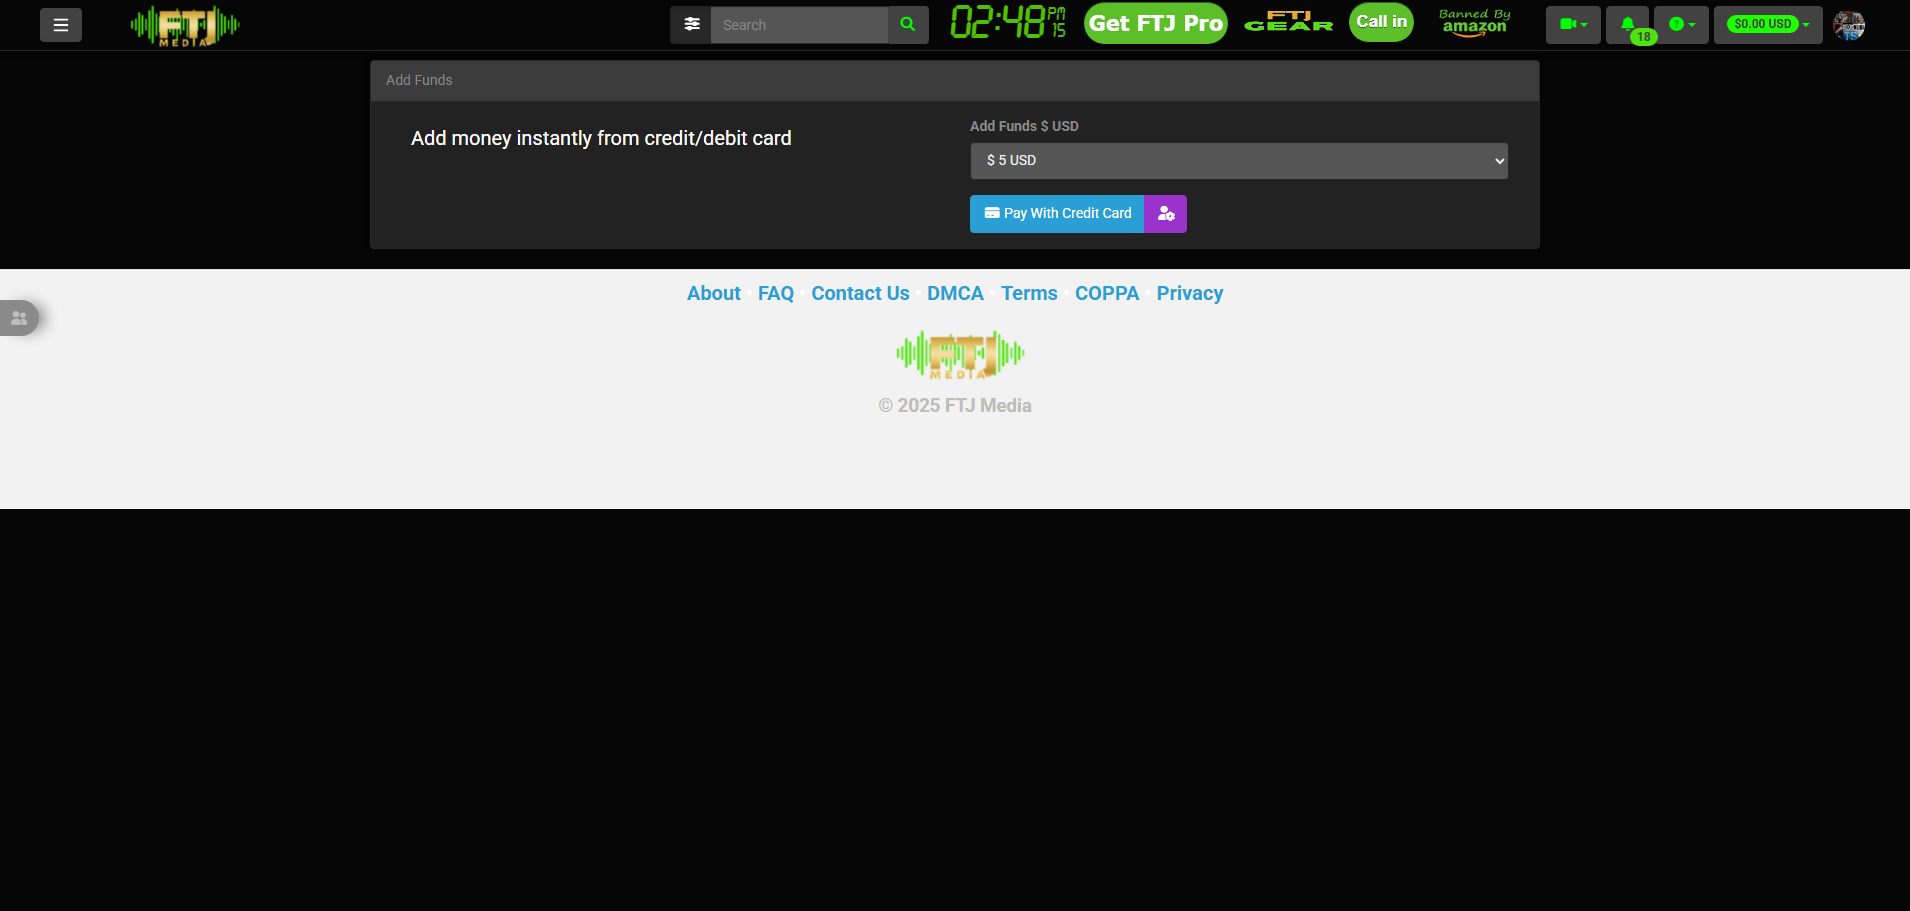Open the Add Funds amount selector

(x=1238, y=161)
